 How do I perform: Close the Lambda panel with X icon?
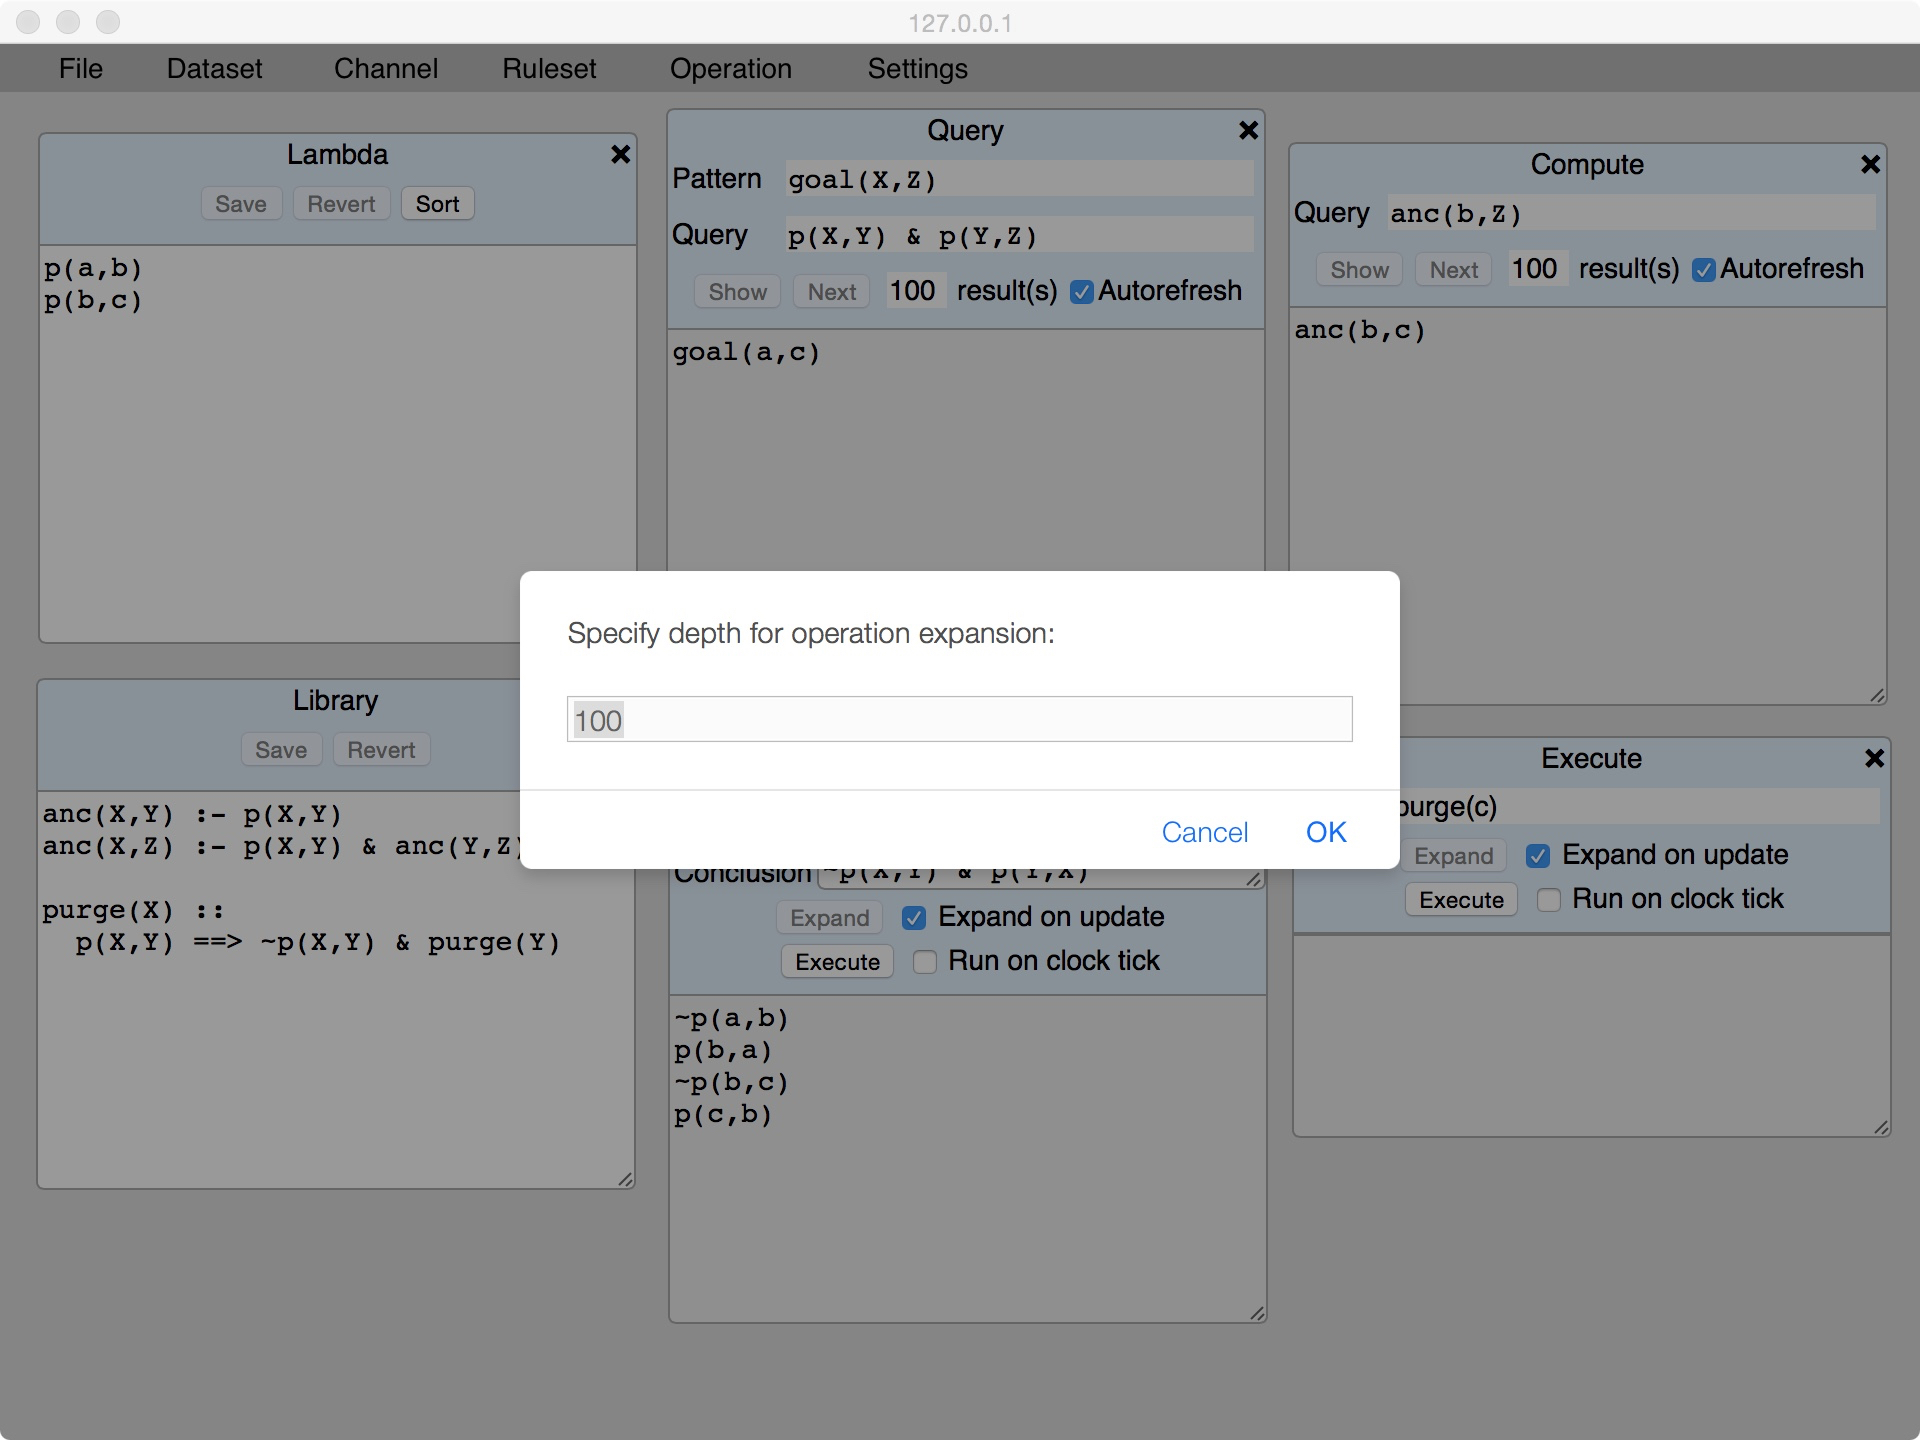point(620,154)
